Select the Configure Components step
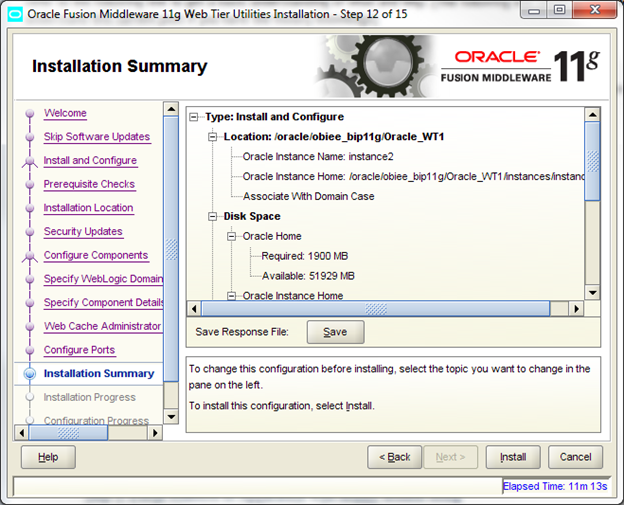This screenshot has width=624, height=505. pyautogui.click(x=95, y=255)
